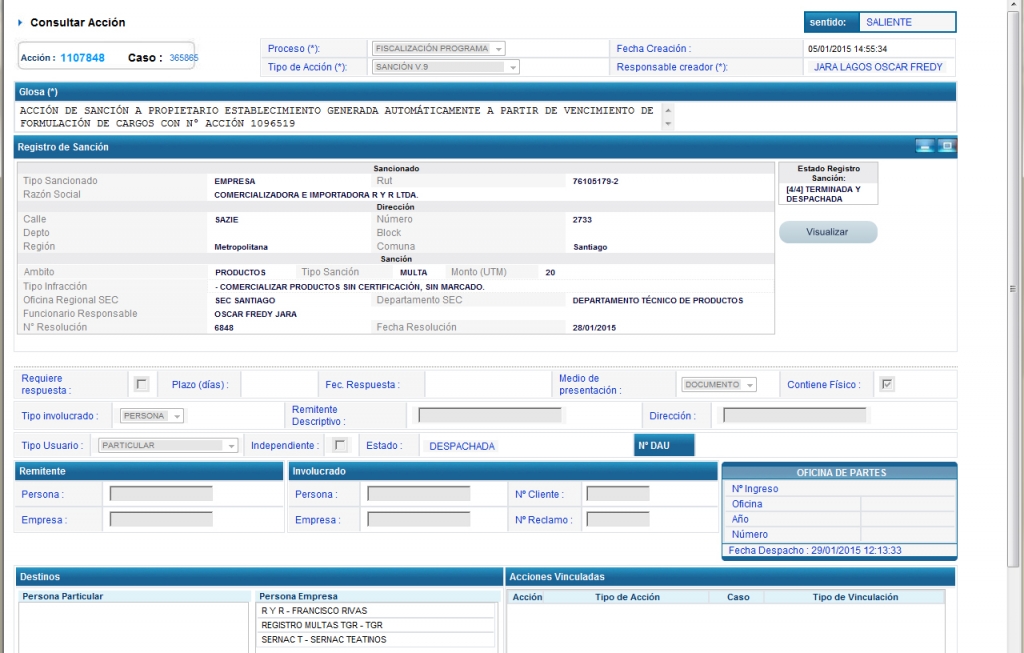
Task: Select the SERNAC T - SERNAC TEATINOS row
Action: pyautogui.click(x=375, y=640)
